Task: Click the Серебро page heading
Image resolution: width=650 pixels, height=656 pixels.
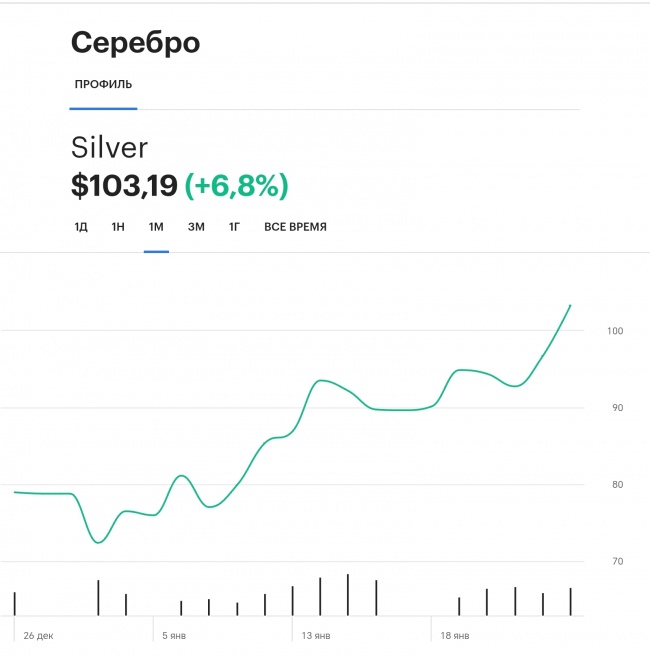Action: point(135,43)
